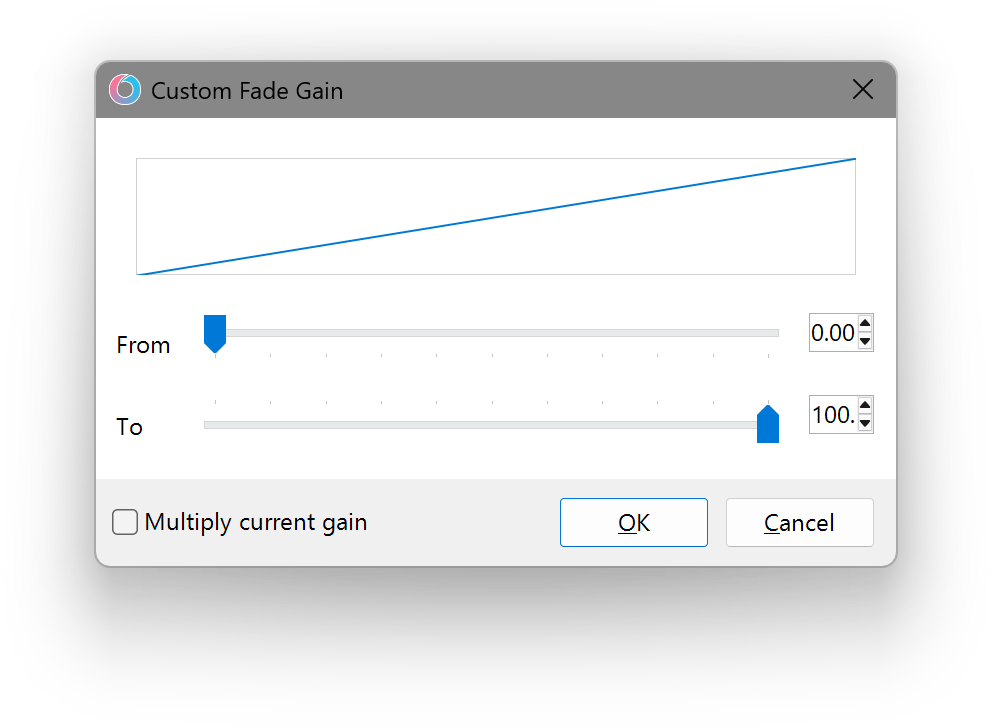Click the Custom Fade Gain title text
This screenshot has width=992, height=726.
[x=247, y=91]
